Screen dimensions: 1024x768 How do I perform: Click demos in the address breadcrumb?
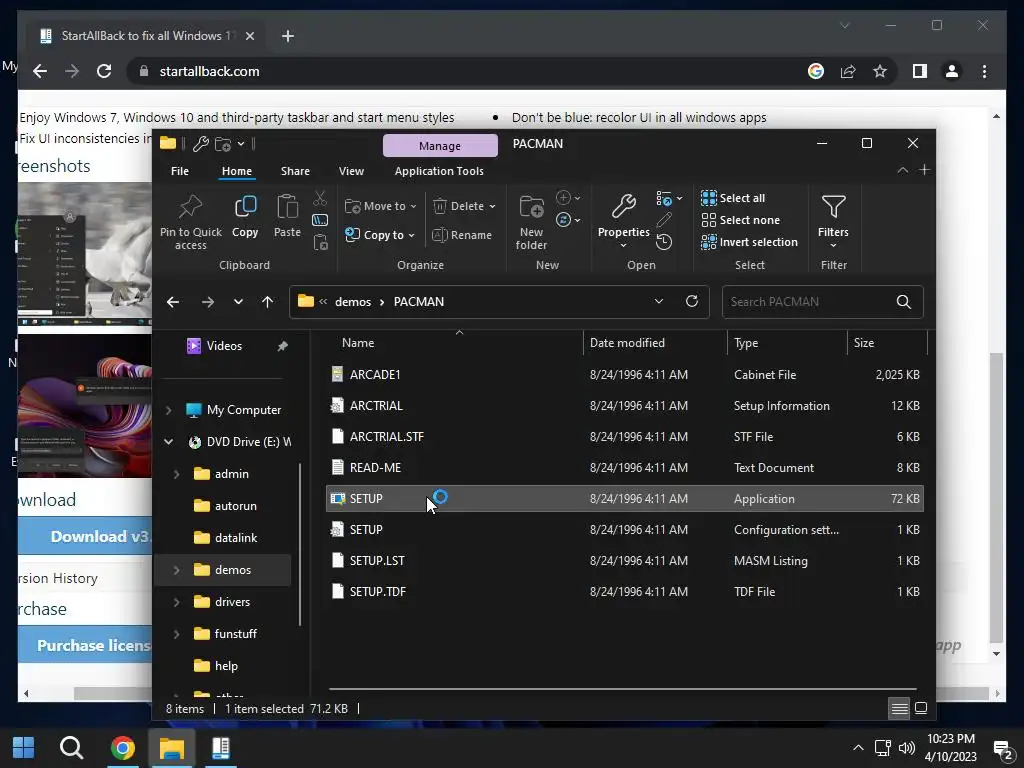pos(353,302)
